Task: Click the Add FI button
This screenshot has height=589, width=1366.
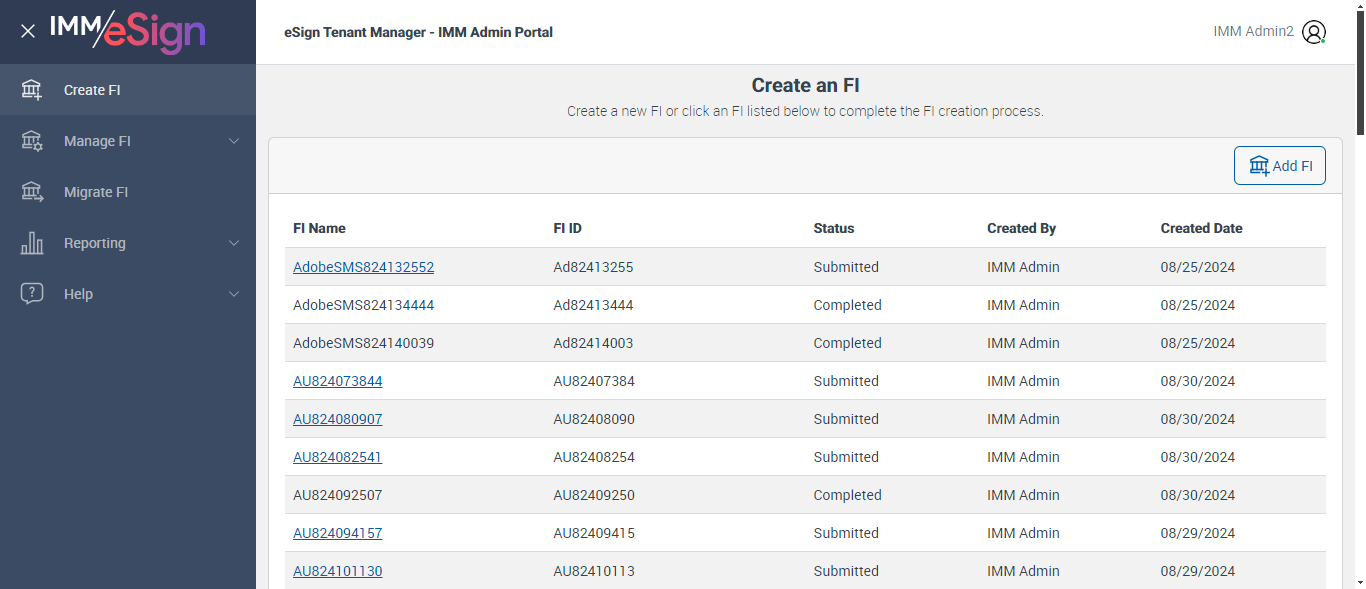Action: pos(1280,166)
